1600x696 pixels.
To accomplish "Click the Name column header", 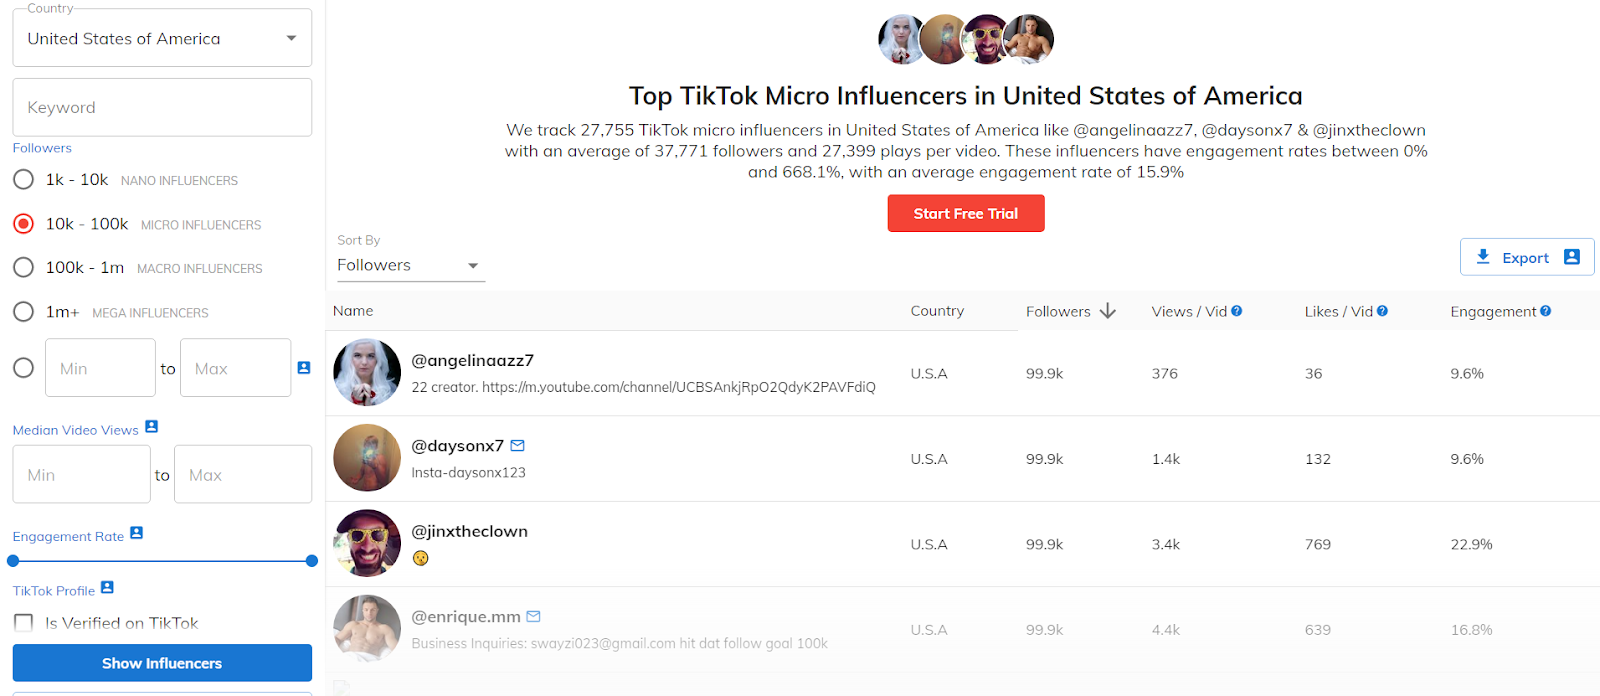I will 353,311.
